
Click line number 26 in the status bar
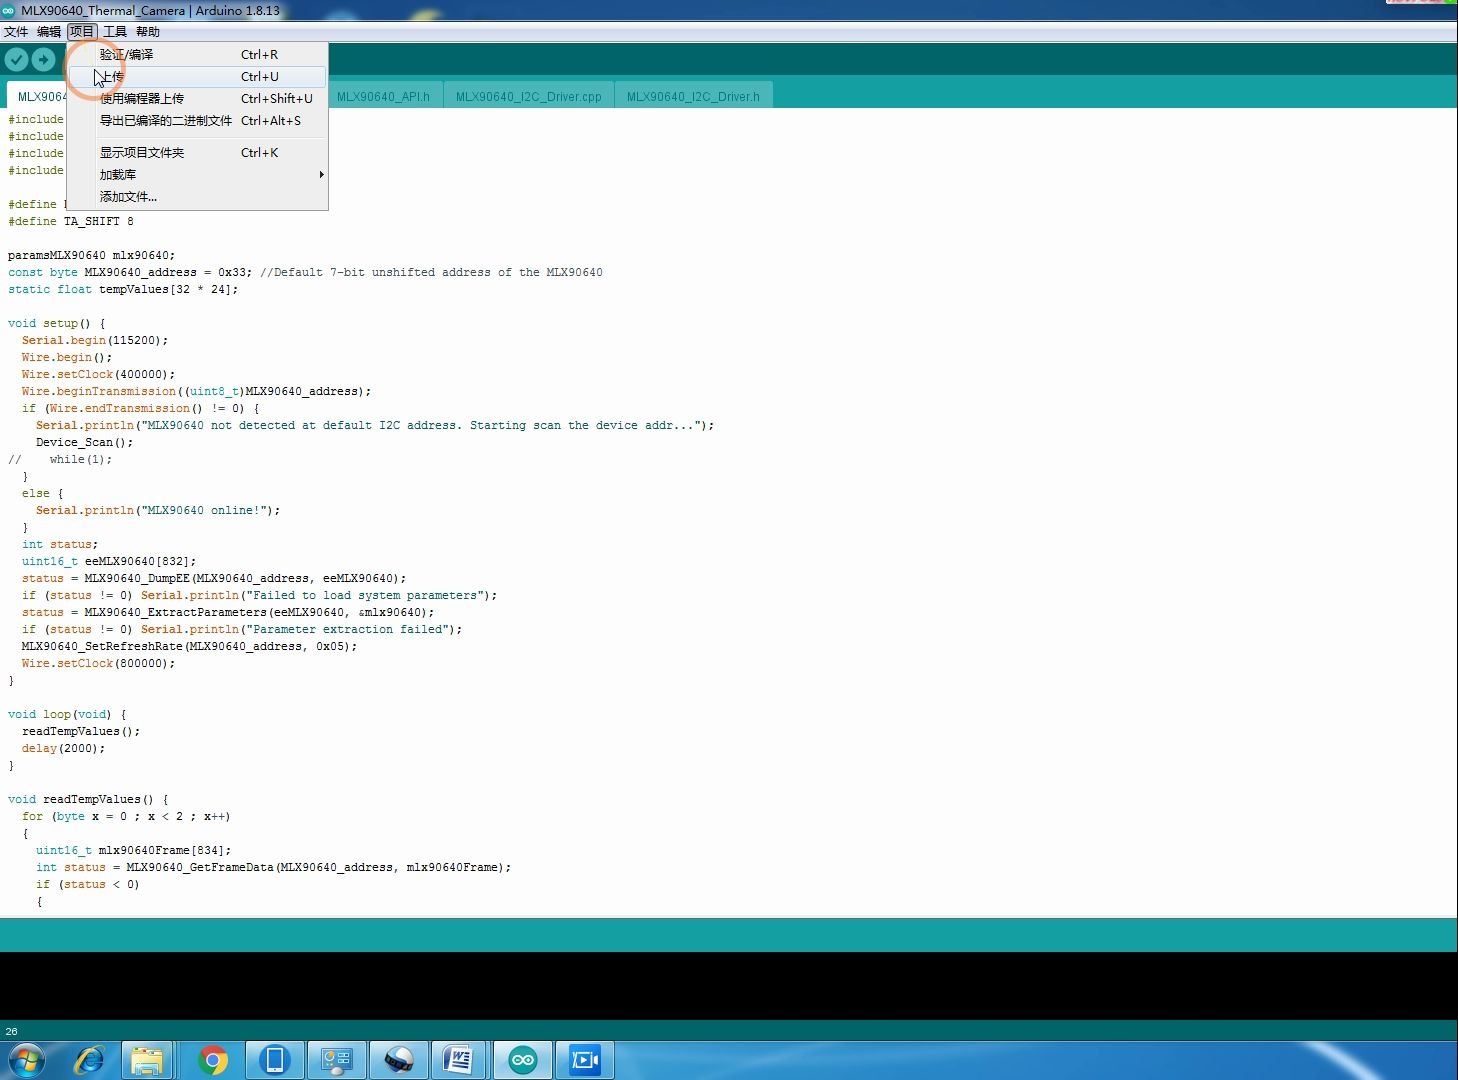pyautogui.click(x=11, y=1031)
